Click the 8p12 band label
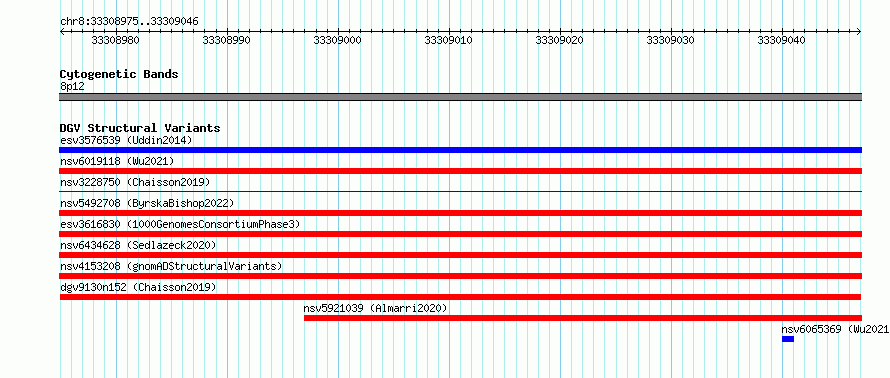Viewport: 890px width, 378px height. pos(72,86)
